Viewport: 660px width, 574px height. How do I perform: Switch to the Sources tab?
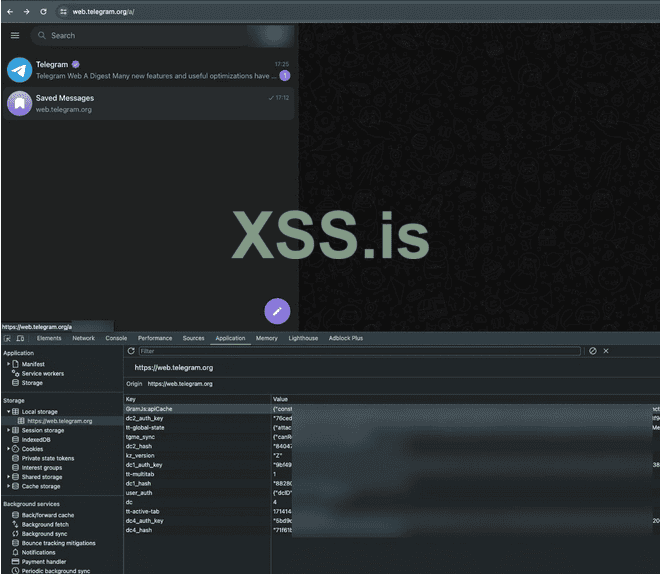[x=193, y=338]
